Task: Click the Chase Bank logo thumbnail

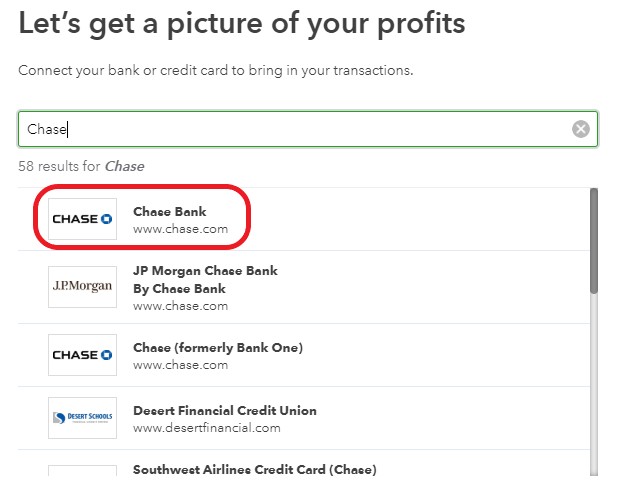Action: coord(82,219)
